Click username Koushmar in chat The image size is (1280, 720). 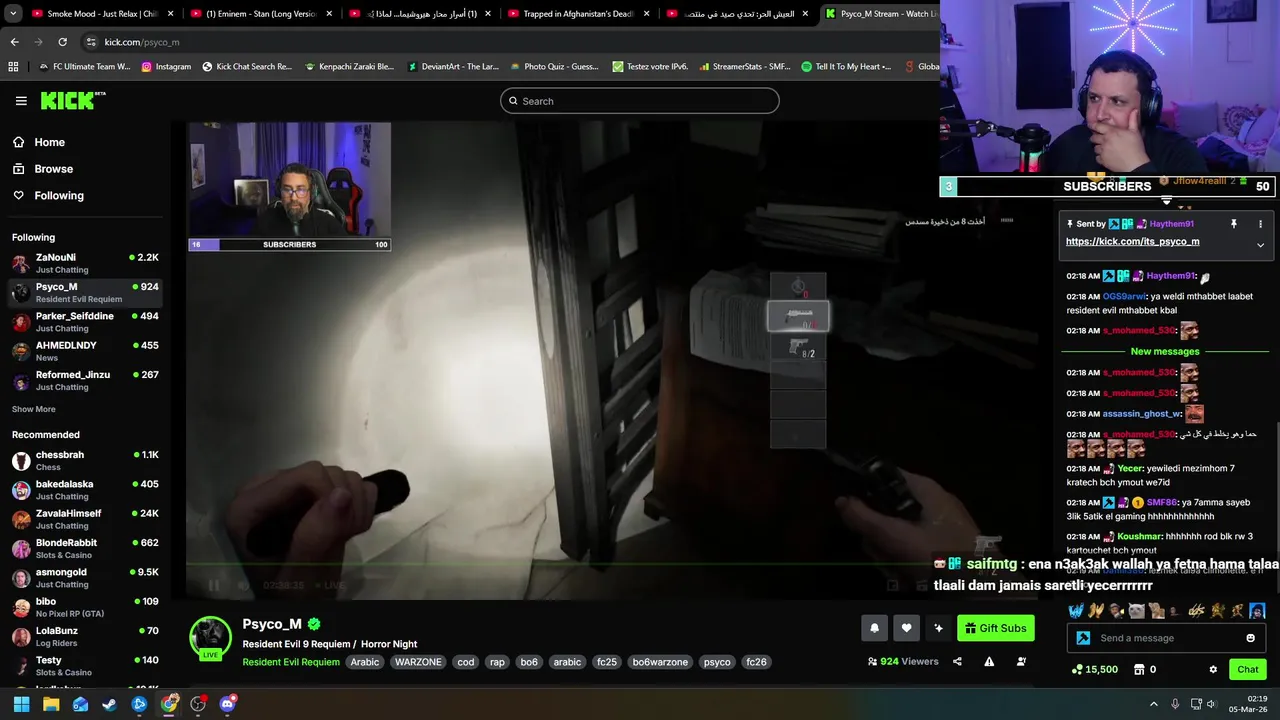(1139, 537)
